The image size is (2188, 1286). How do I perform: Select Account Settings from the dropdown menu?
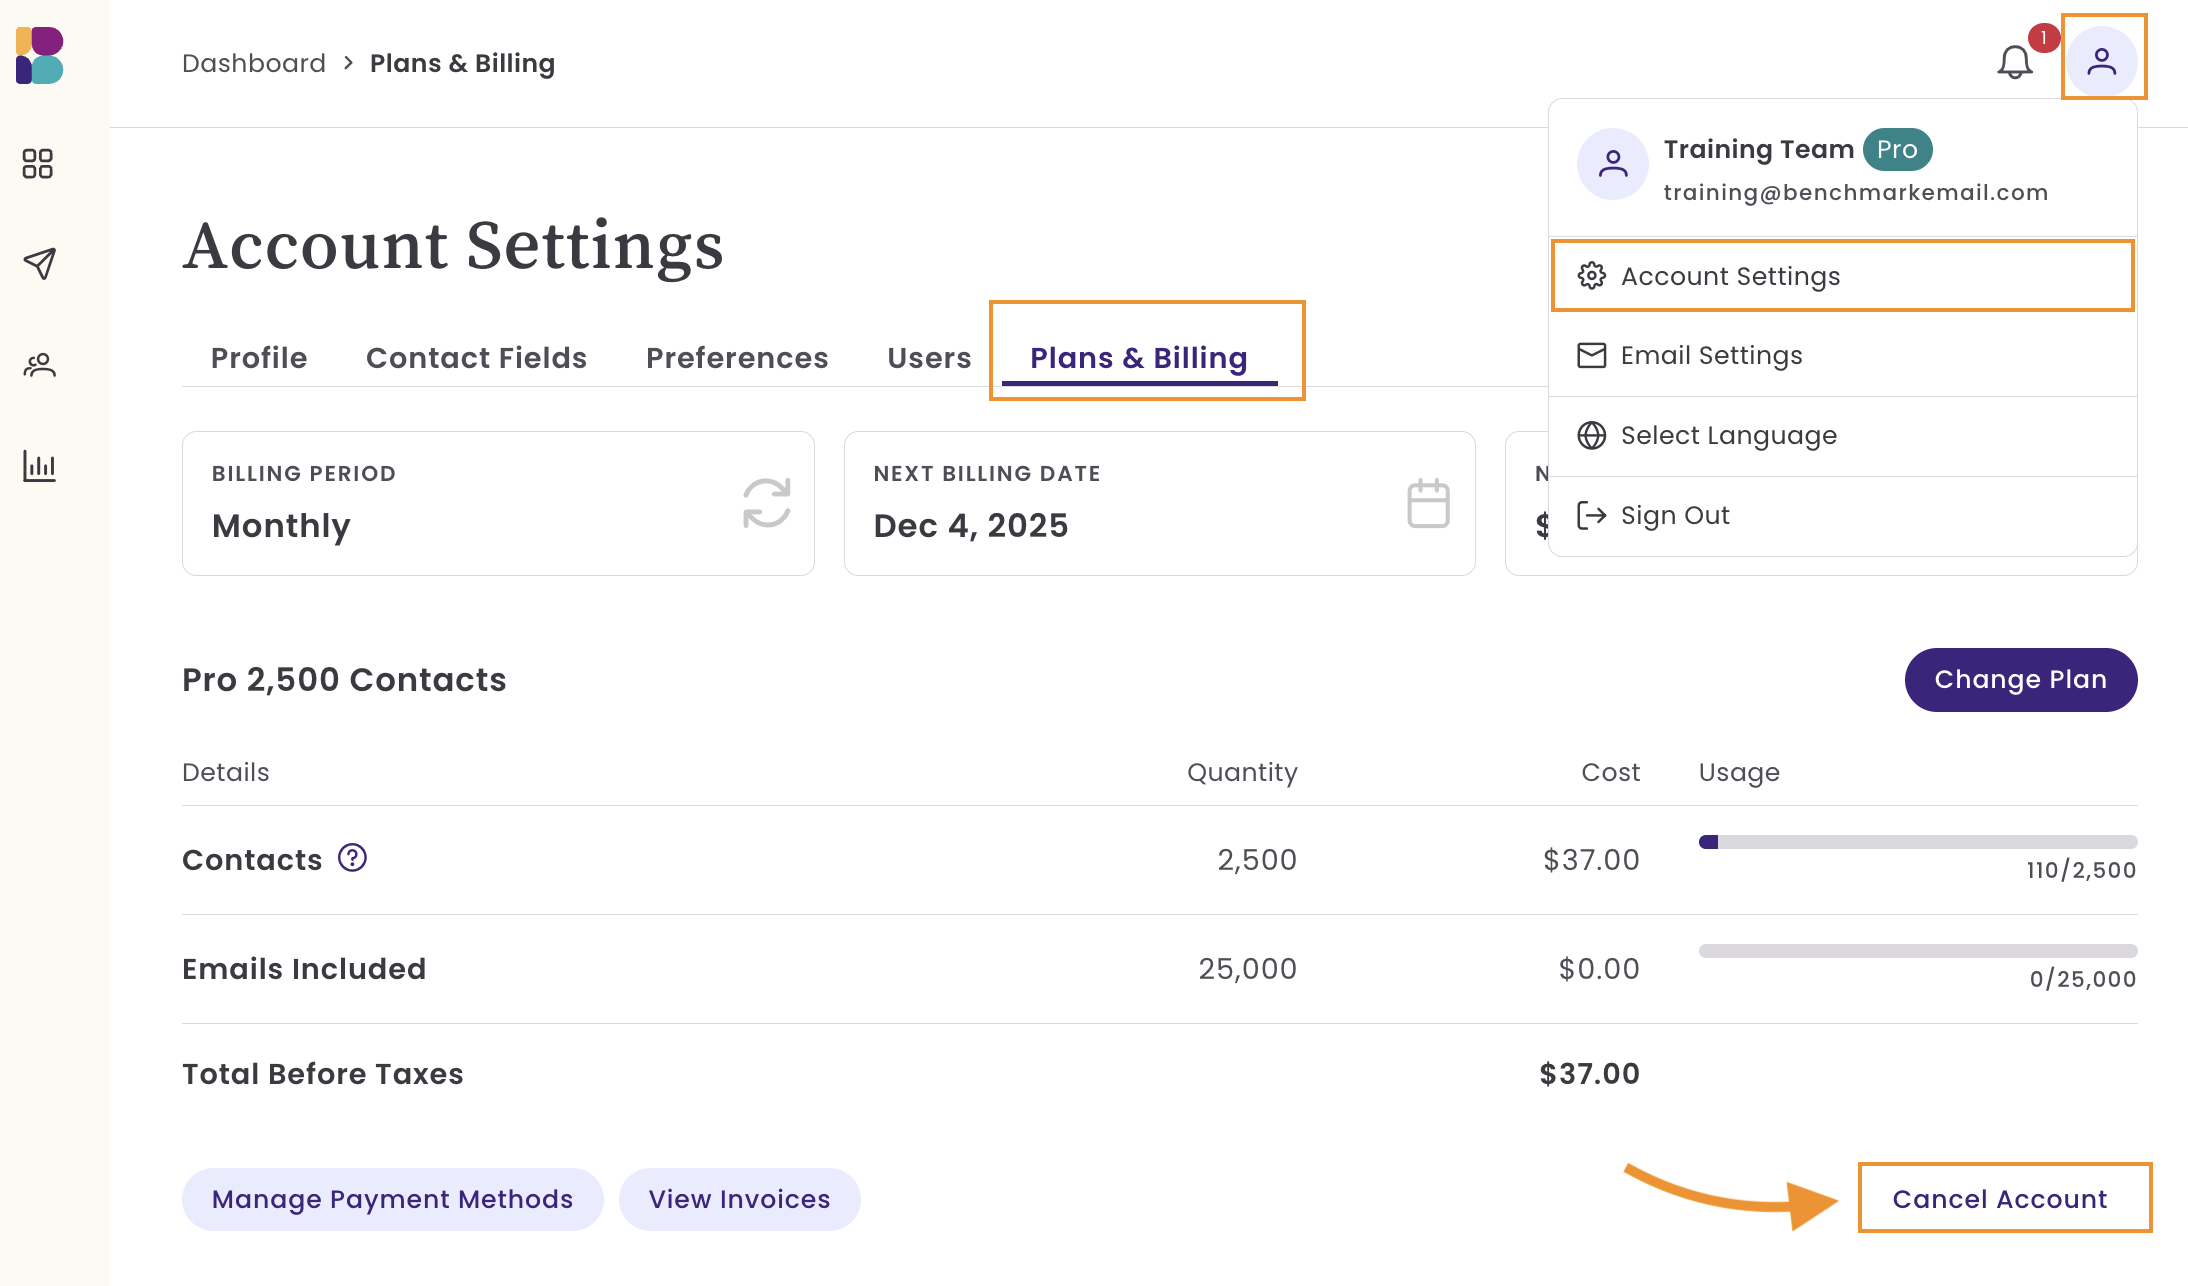1730,276
